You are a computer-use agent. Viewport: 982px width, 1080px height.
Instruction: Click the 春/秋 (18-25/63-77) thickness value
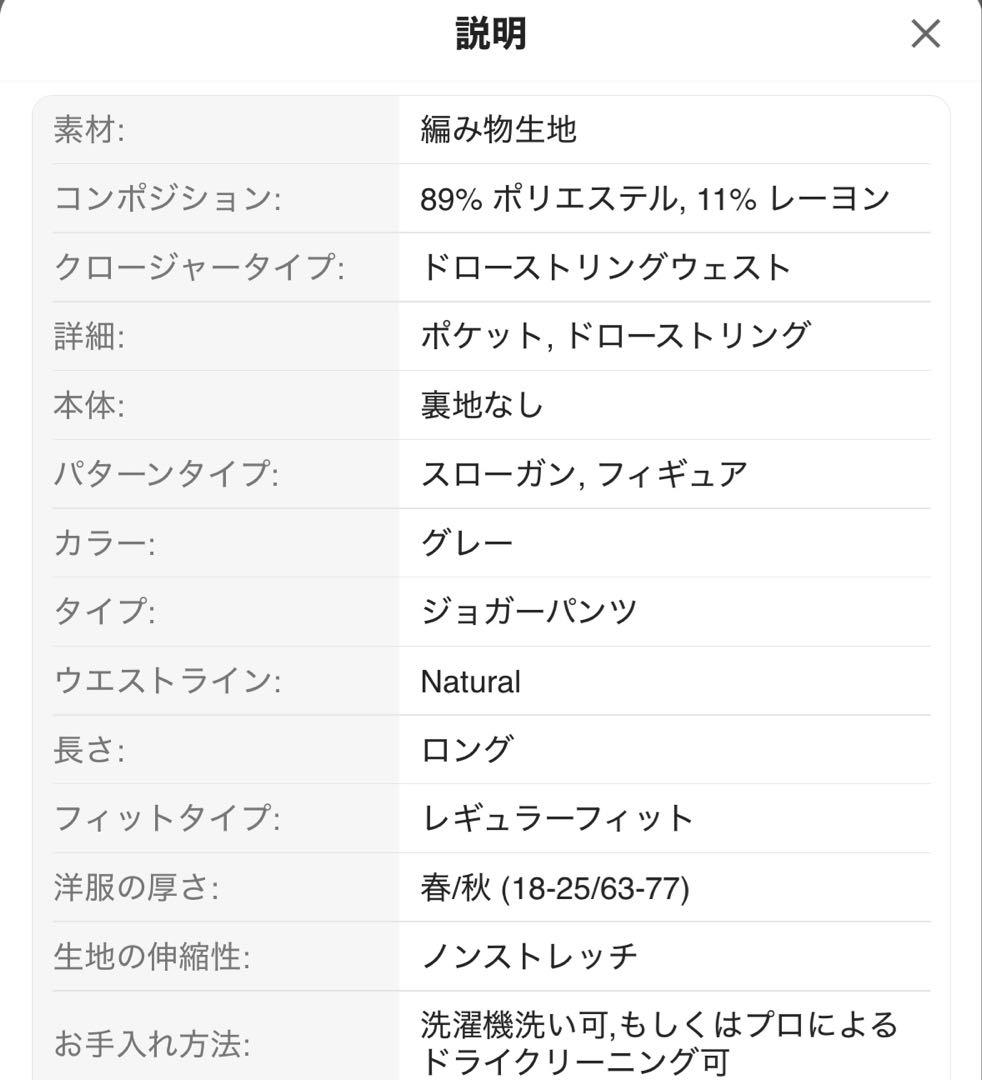(555, 888)
